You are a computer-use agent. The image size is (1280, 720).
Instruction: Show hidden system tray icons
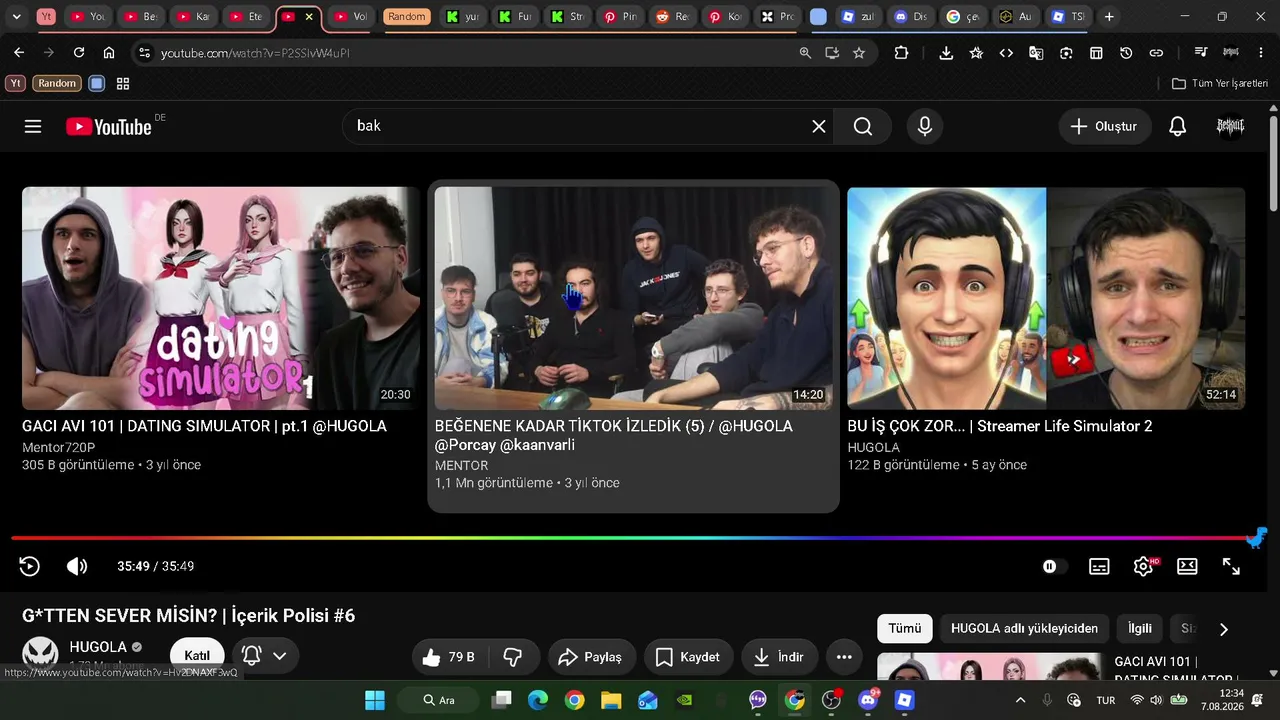(1020, 700)
